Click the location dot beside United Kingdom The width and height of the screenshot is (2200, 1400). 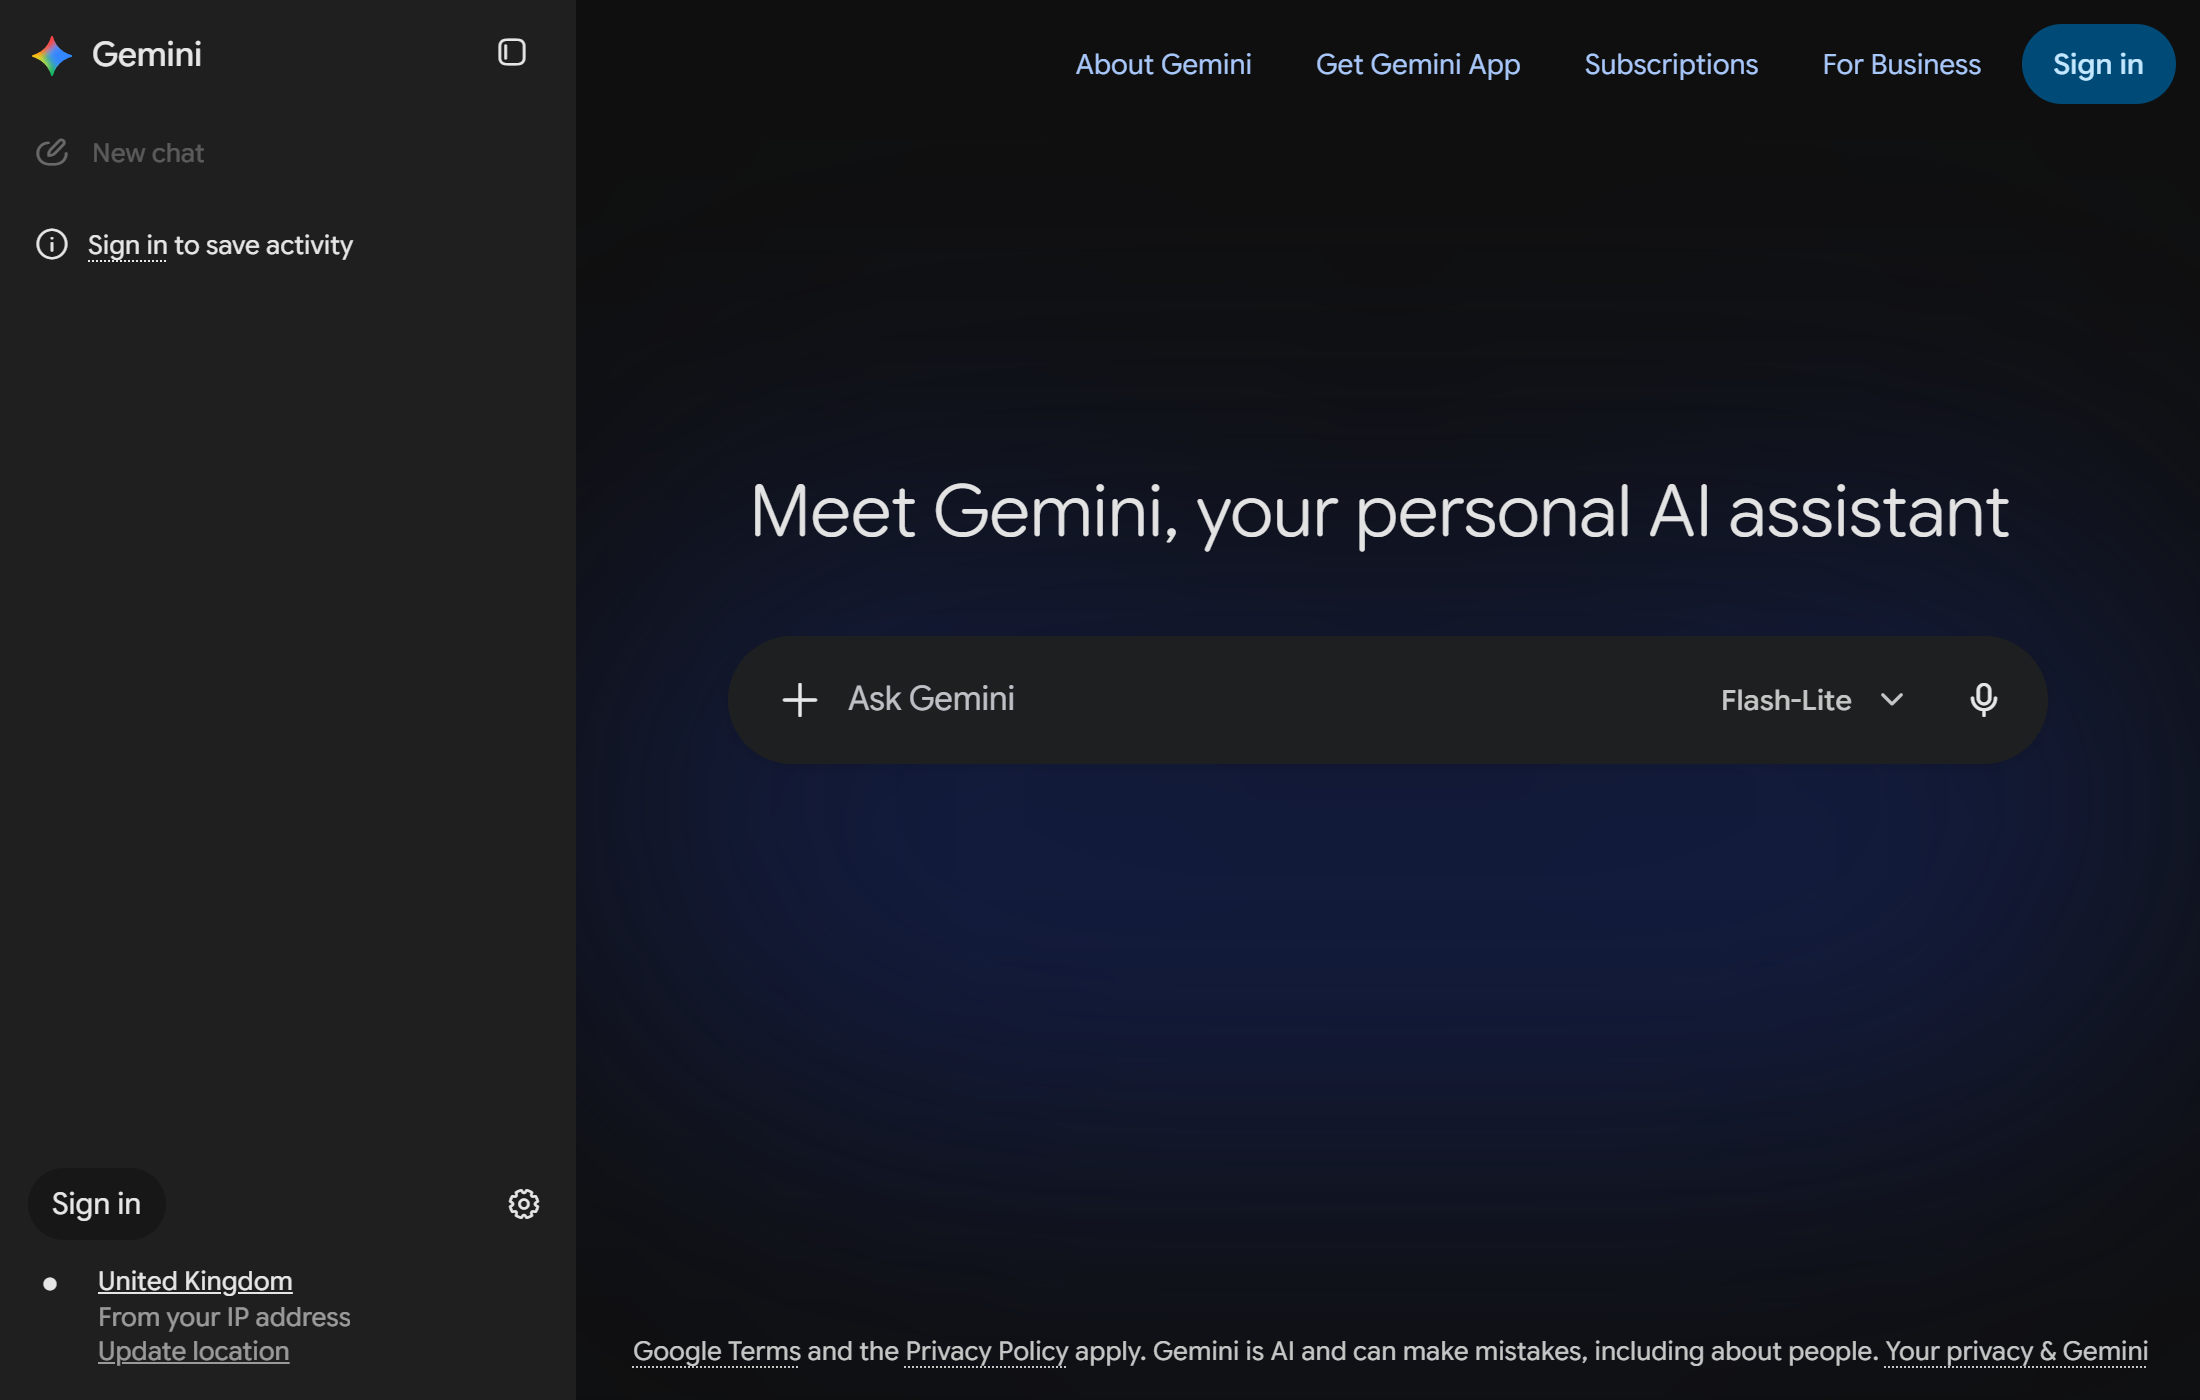click(x=50, y=1283)
